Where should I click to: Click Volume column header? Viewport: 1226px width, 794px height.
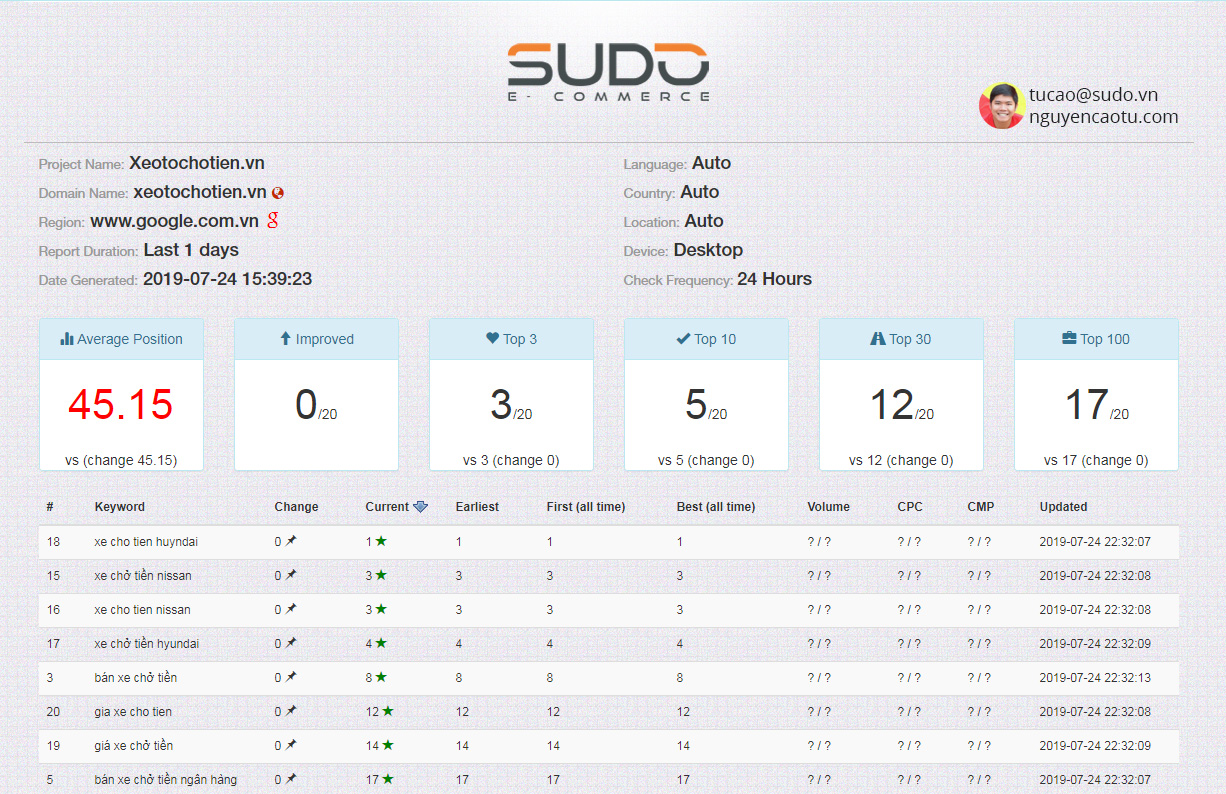tap(828, 507)
